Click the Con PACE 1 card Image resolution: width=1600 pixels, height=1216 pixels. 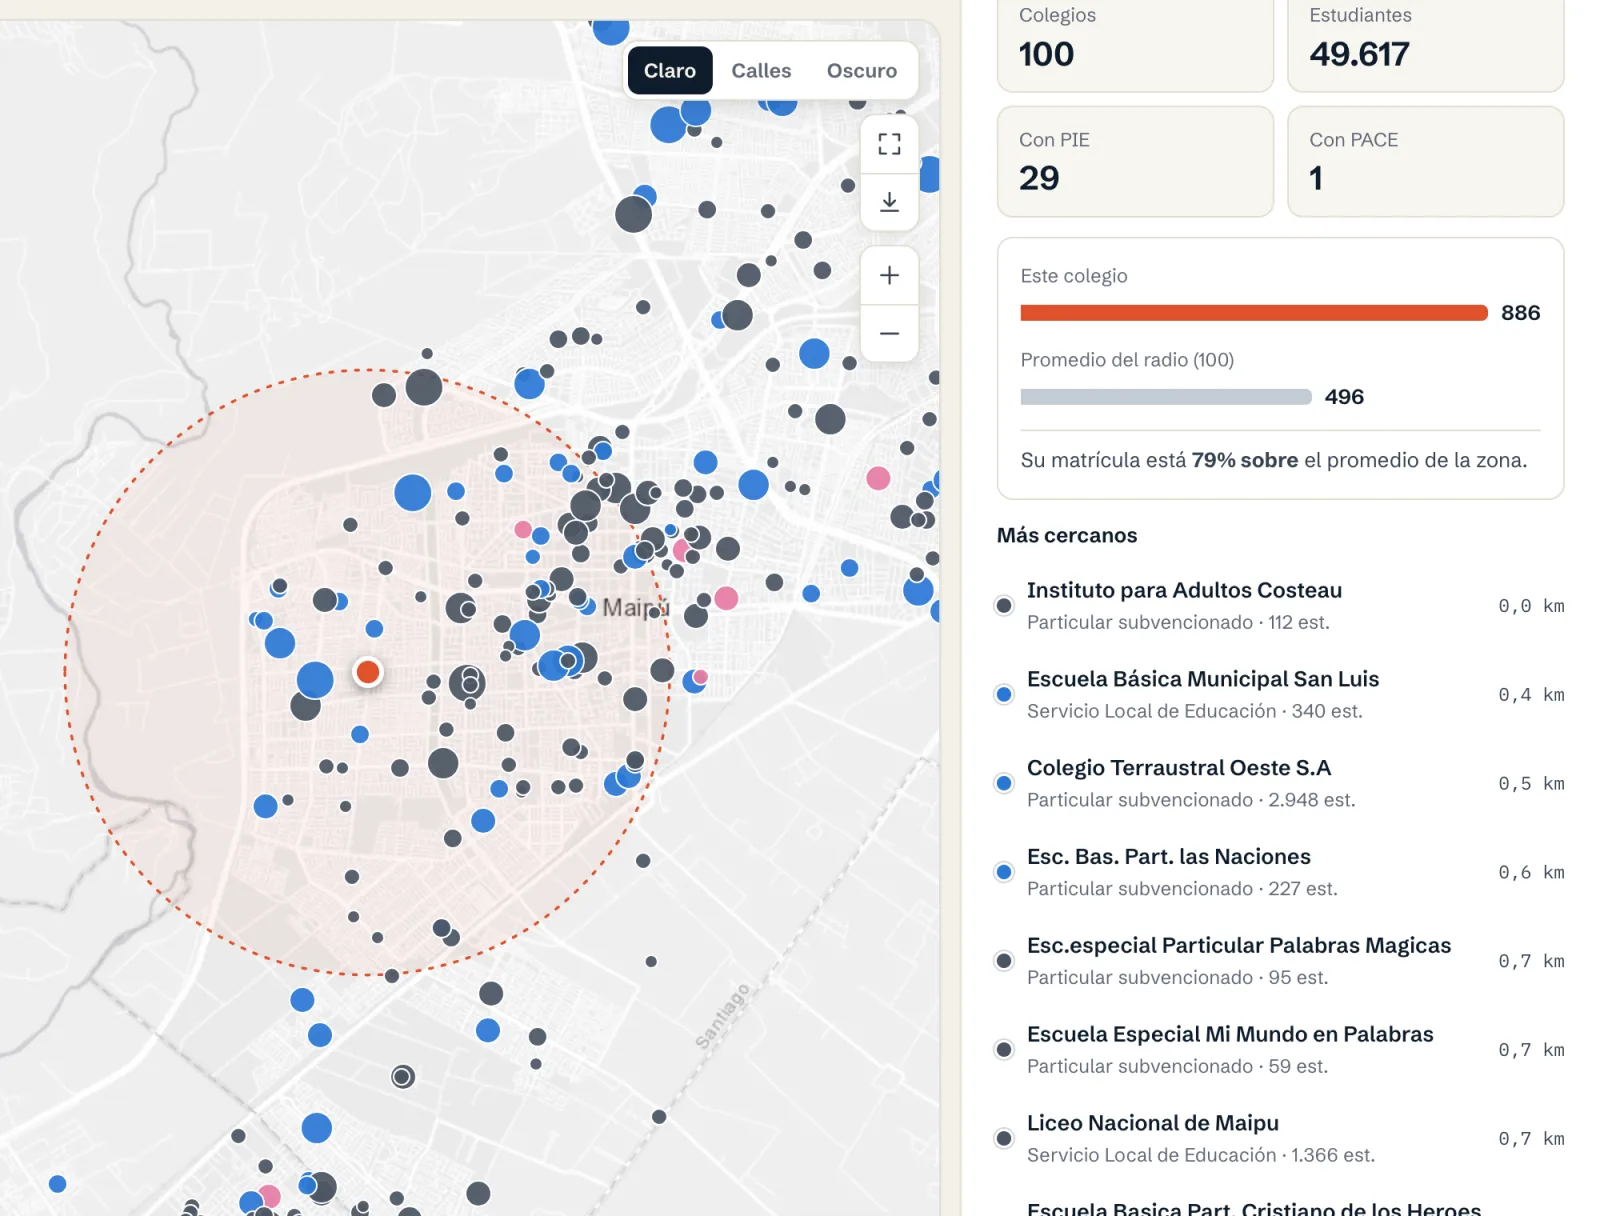click(x=1425, y=161)
